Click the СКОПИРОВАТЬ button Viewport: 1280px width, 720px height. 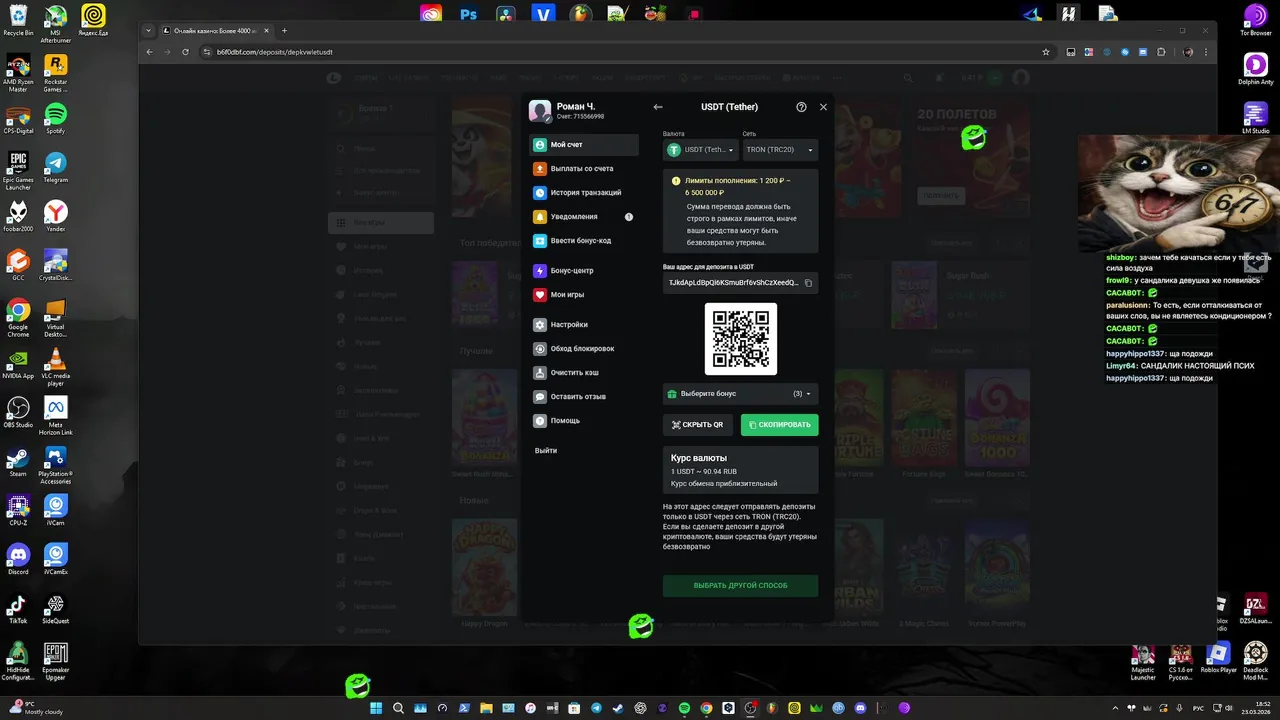point(780,425)
